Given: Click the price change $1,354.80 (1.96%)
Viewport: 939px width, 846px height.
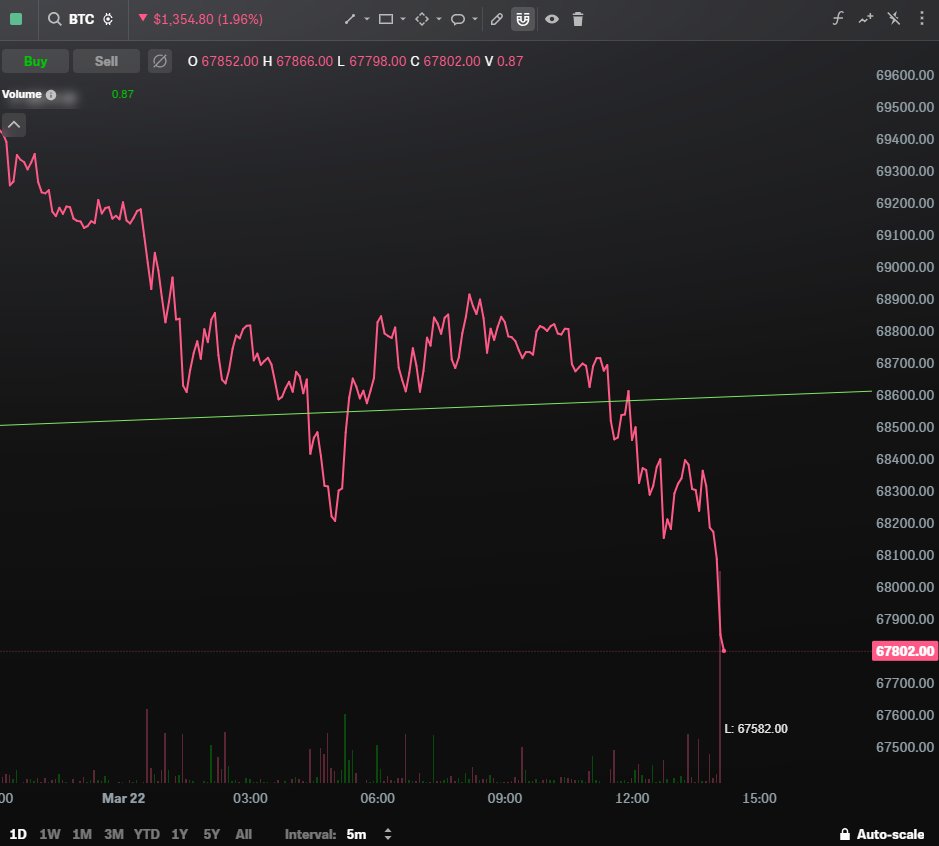Looking at the screenshot, I should tap(208, 19).
